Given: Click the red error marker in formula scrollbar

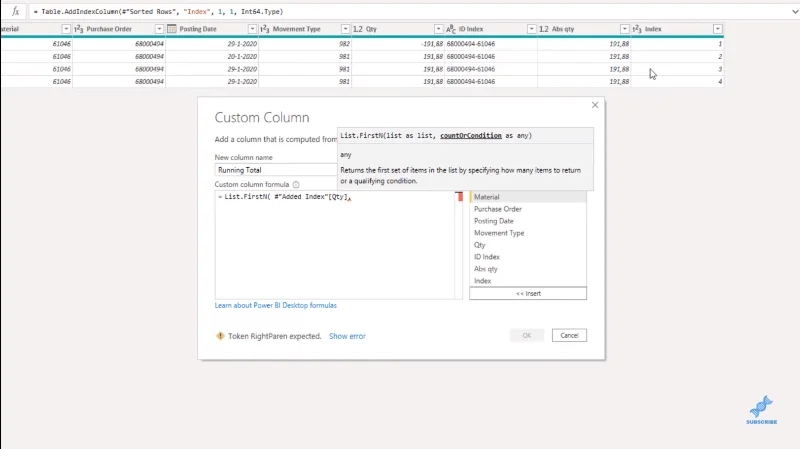Looking at the screenshot, I should [x=460, y=196].
